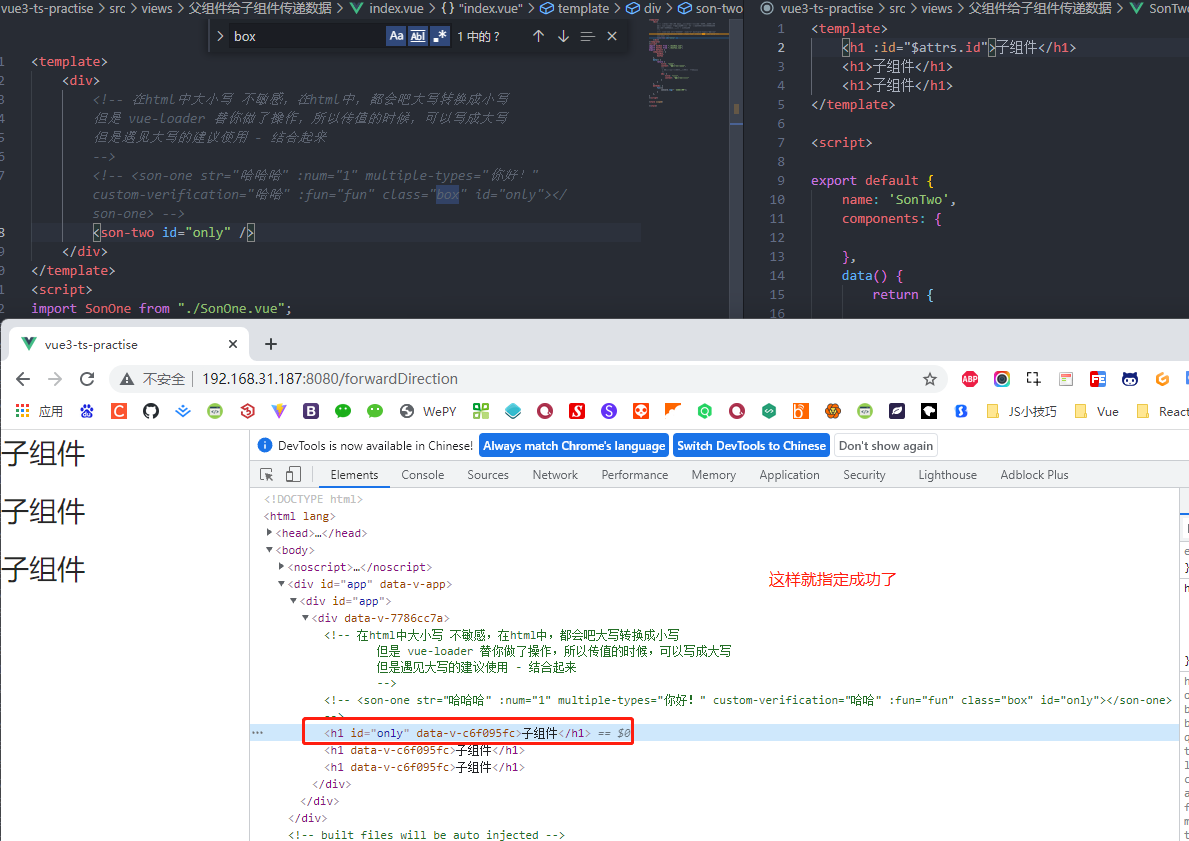Activate the element inspector picker
1189x841 pixels.
pyautogui.click(x=266, y=475)
